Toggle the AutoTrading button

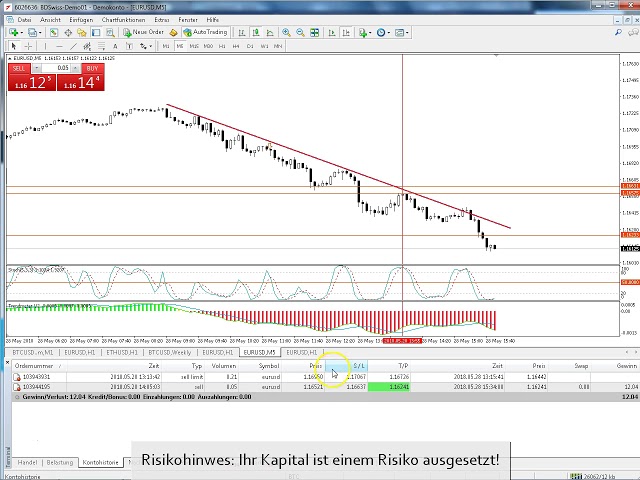(x=205, y=32)
